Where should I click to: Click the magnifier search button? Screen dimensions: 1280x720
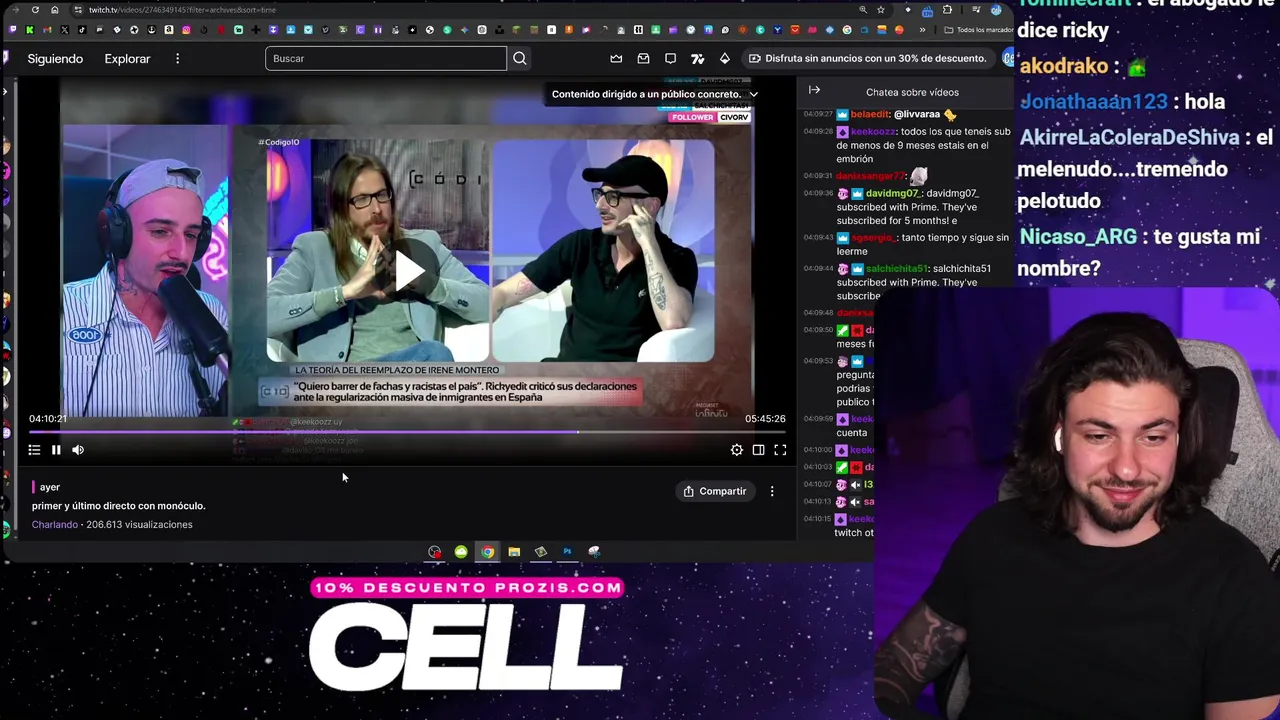pyautogui.click(x=520, y=58)
